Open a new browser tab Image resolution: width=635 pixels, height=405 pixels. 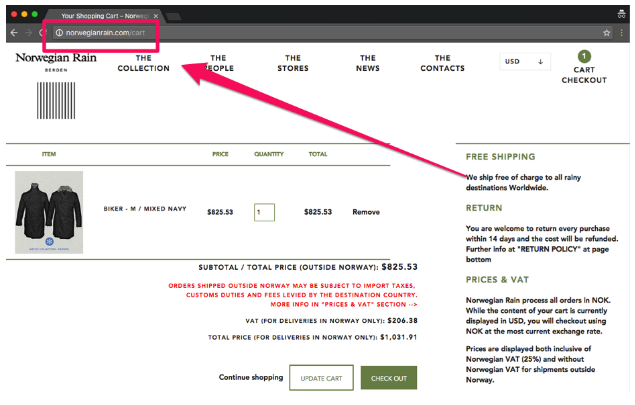(173, 16)
